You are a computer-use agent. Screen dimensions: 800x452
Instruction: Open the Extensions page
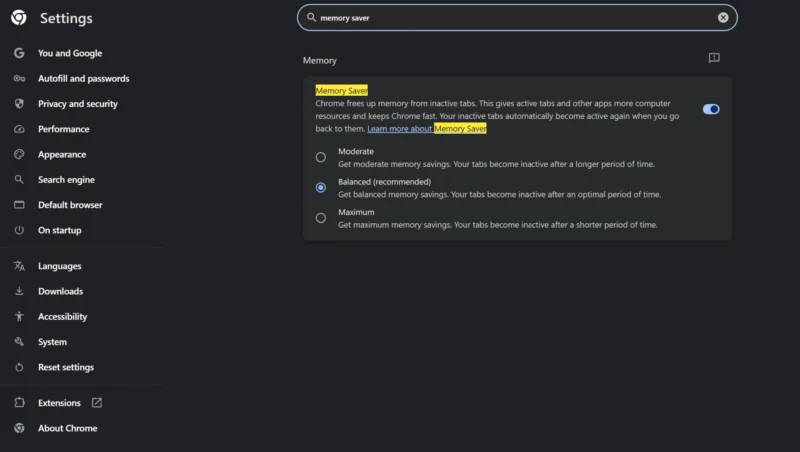(x=59, y=403)
